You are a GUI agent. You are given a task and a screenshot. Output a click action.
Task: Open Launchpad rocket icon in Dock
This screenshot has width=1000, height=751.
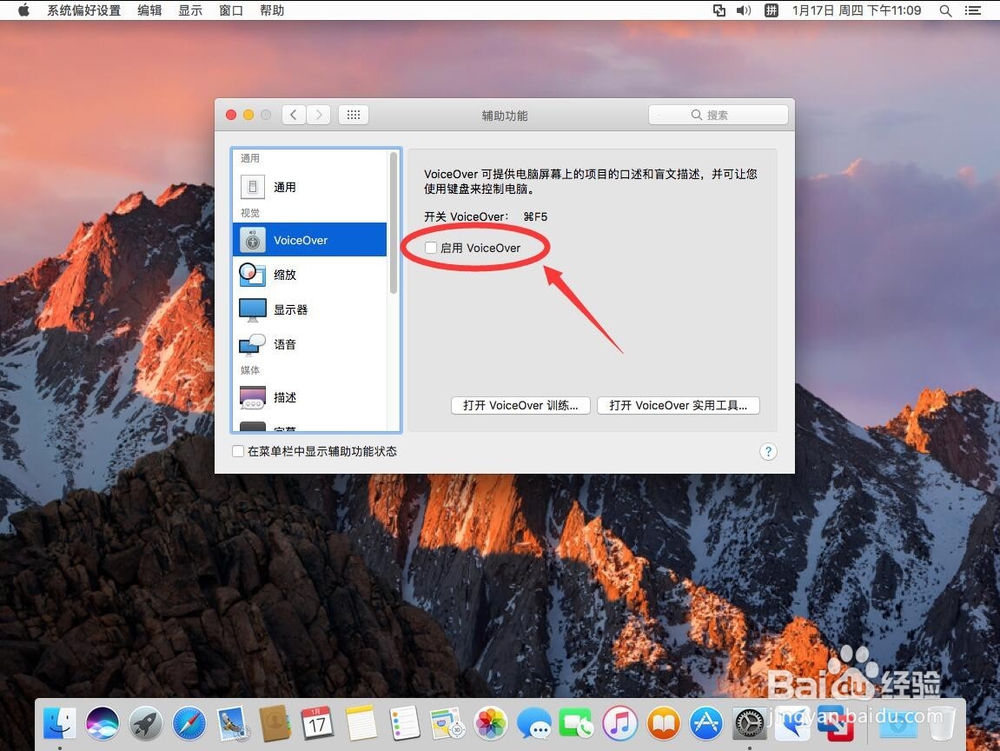(146, 724)
